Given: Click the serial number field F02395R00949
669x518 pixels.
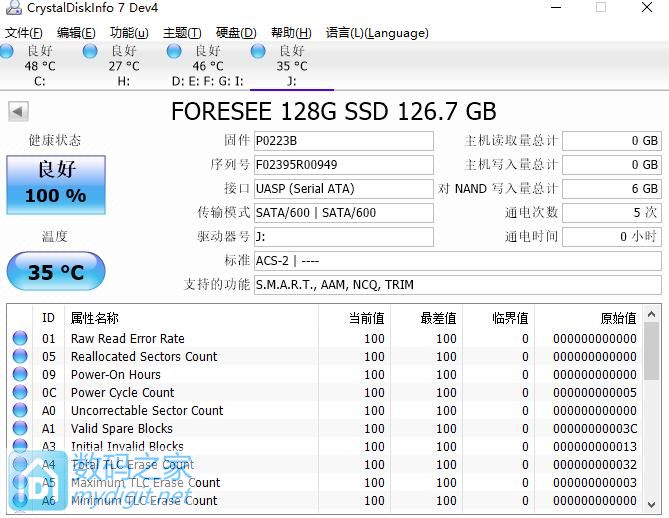Looking at the screenshot, I should tap(343, 165).
